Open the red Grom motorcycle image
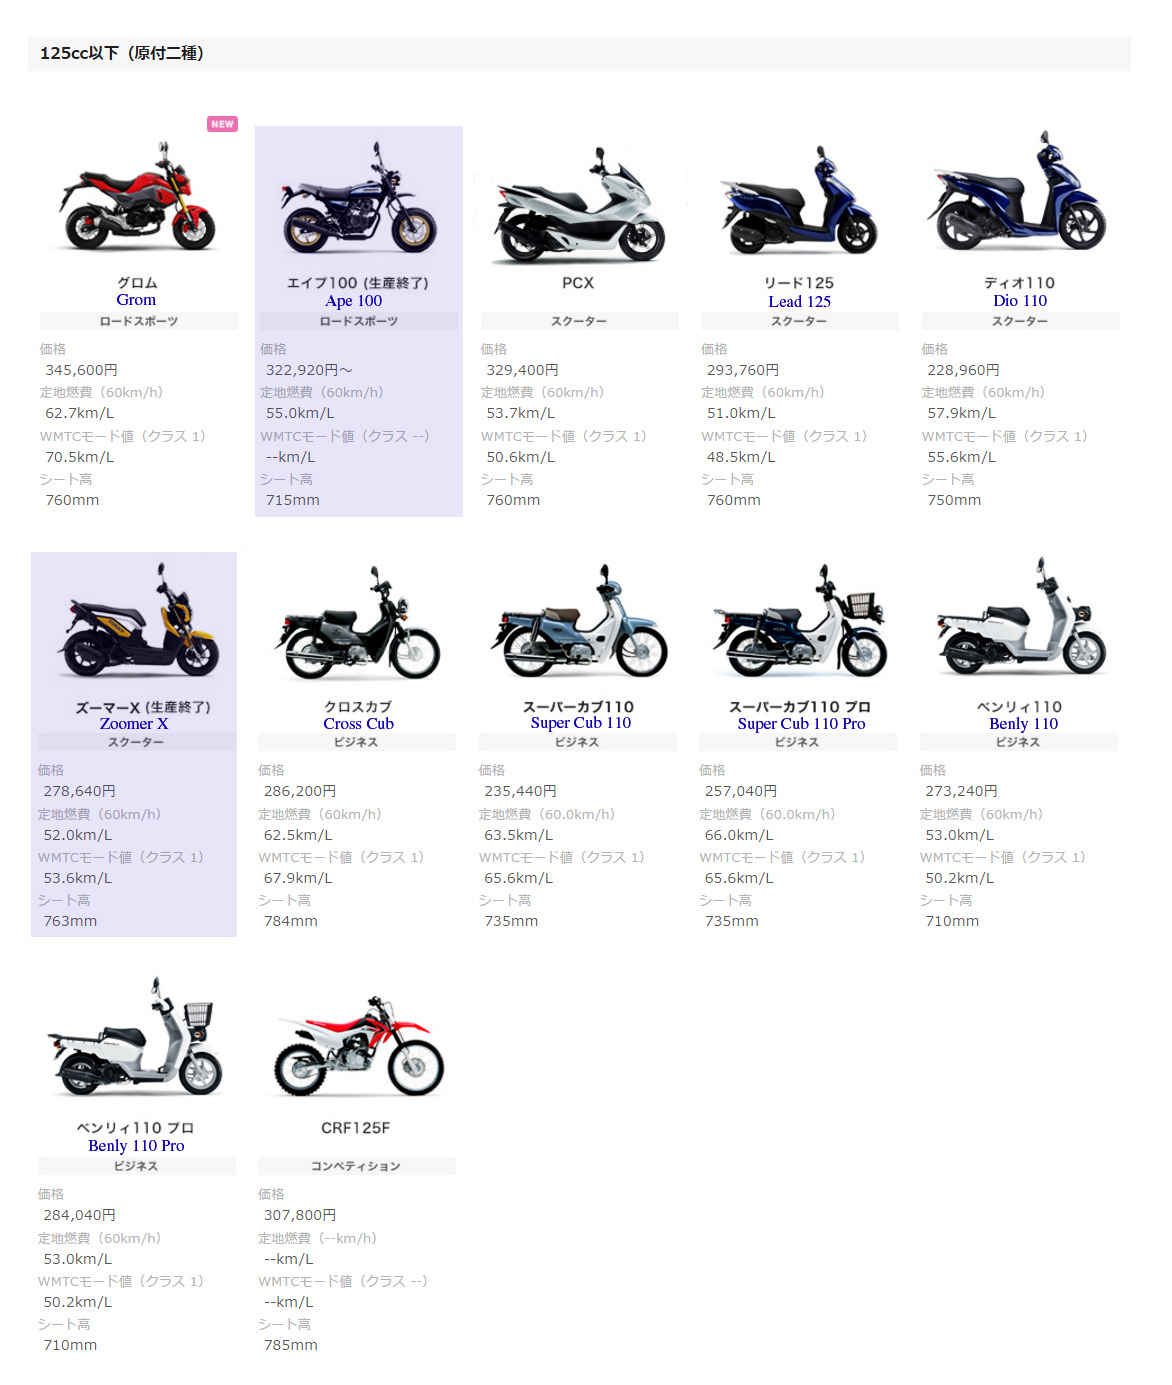Viewport: 1172px width, 1385px height. point(138,196)
